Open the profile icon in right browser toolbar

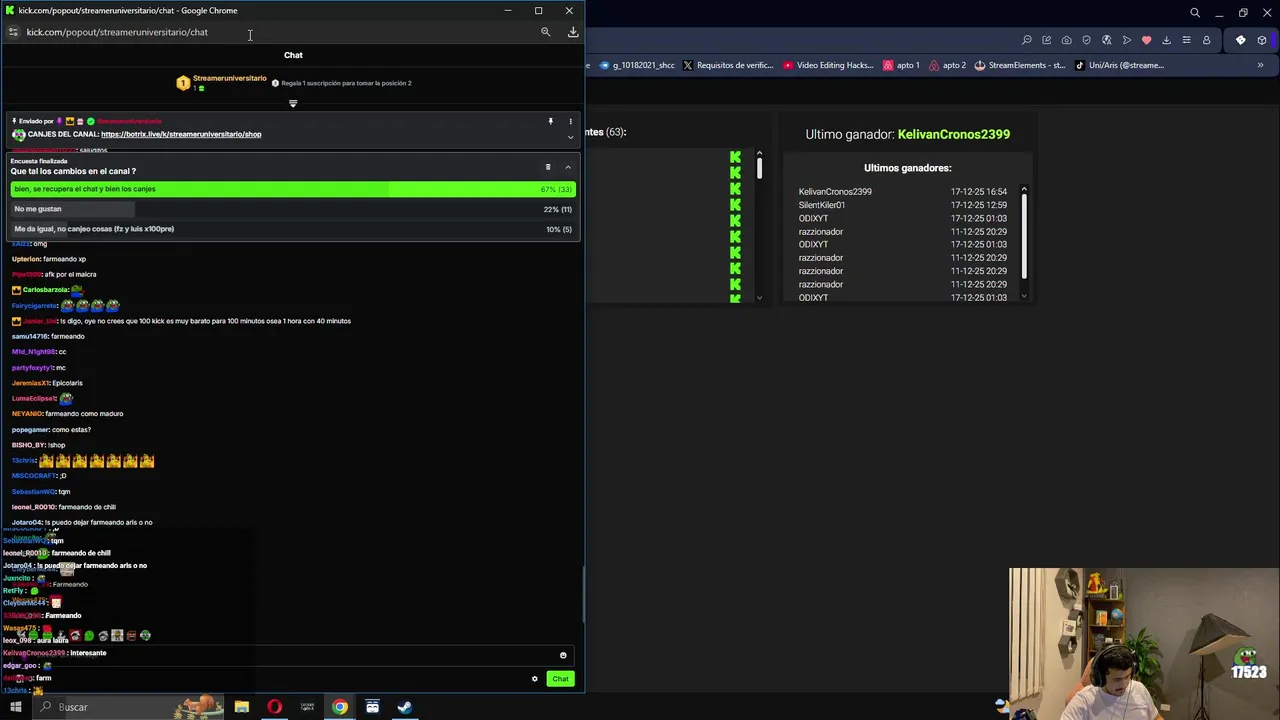1206,40
